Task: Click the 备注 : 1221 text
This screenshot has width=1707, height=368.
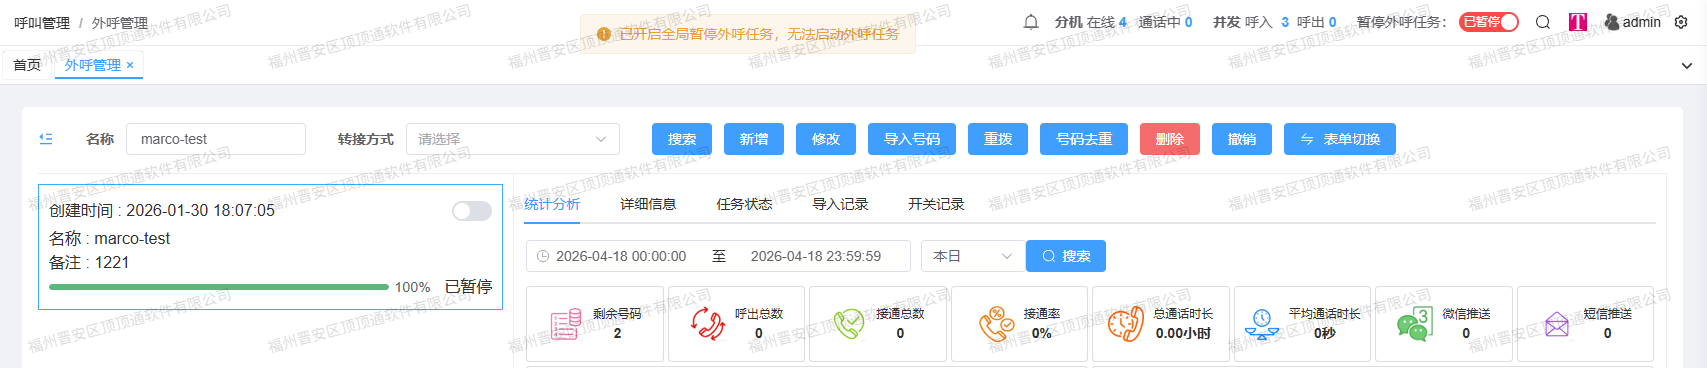Action: (89, 263)
